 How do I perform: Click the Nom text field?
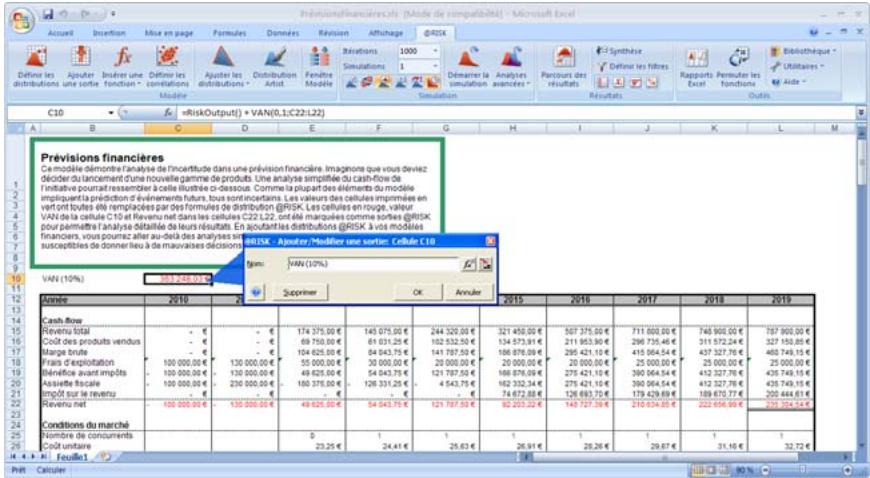click(370, 263)
